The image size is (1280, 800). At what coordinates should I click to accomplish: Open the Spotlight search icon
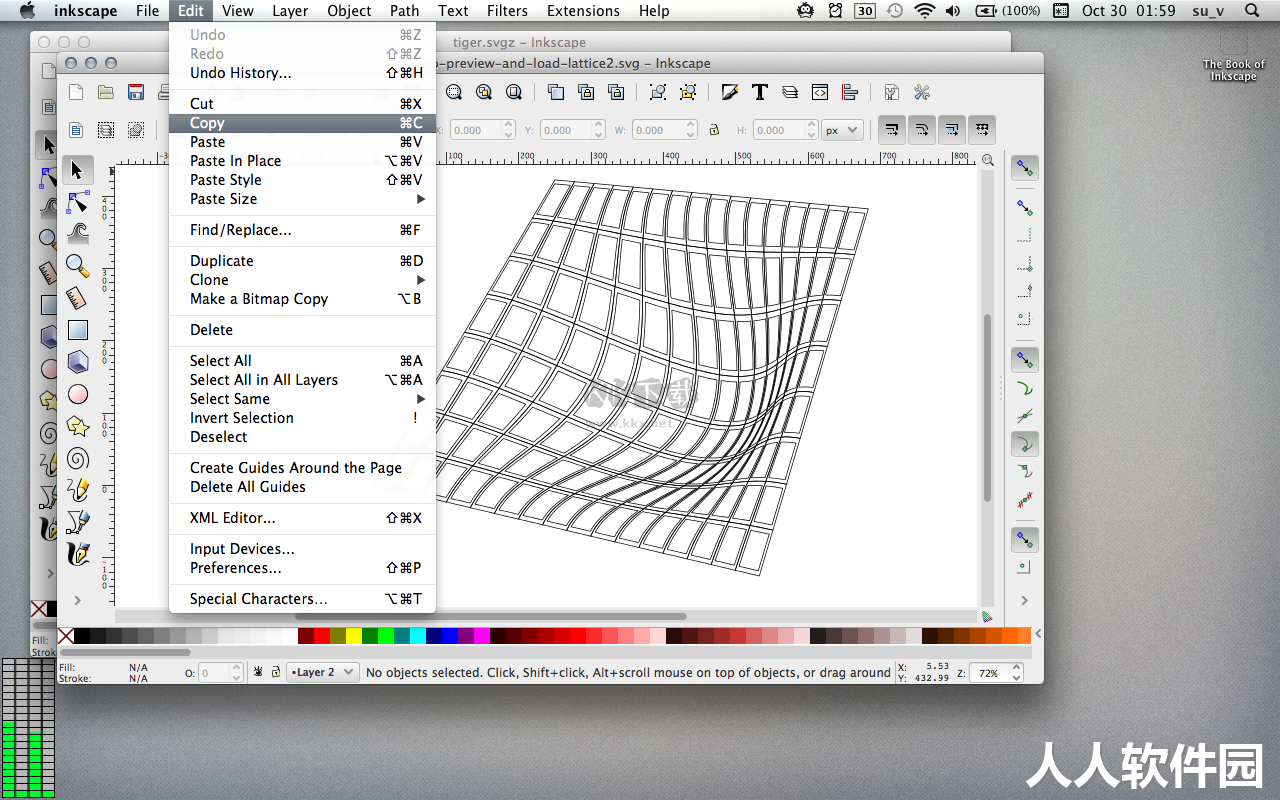point(1251,11)
